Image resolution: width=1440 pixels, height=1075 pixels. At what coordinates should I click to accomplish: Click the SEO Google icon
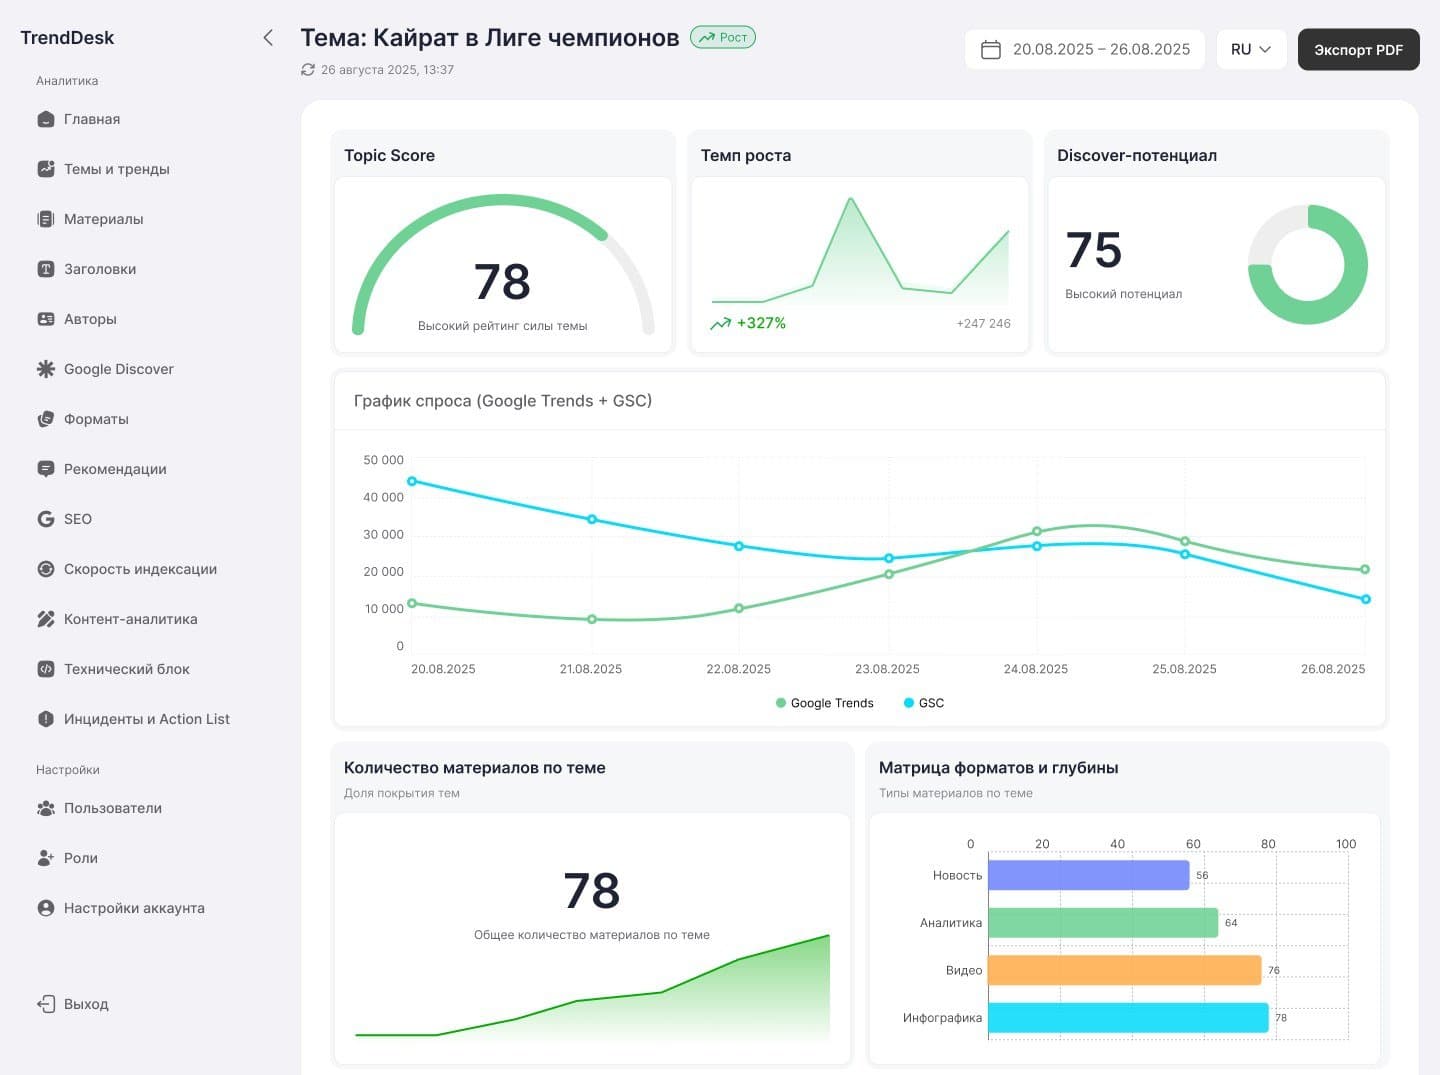click(x=46, y=519)
